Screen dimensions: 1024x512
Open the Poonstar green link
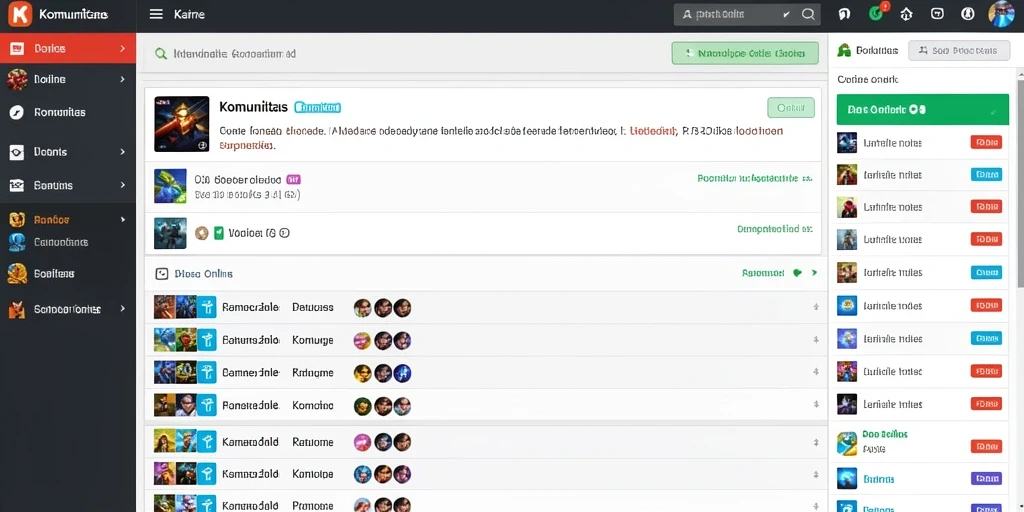pyautogui.click(x=754, y=178)
